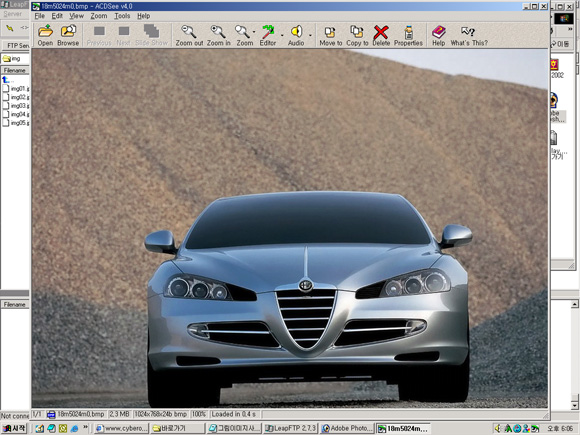580x435 pixels.
Task: Select the Zoom out magnifier
Action: click(189, 36)
